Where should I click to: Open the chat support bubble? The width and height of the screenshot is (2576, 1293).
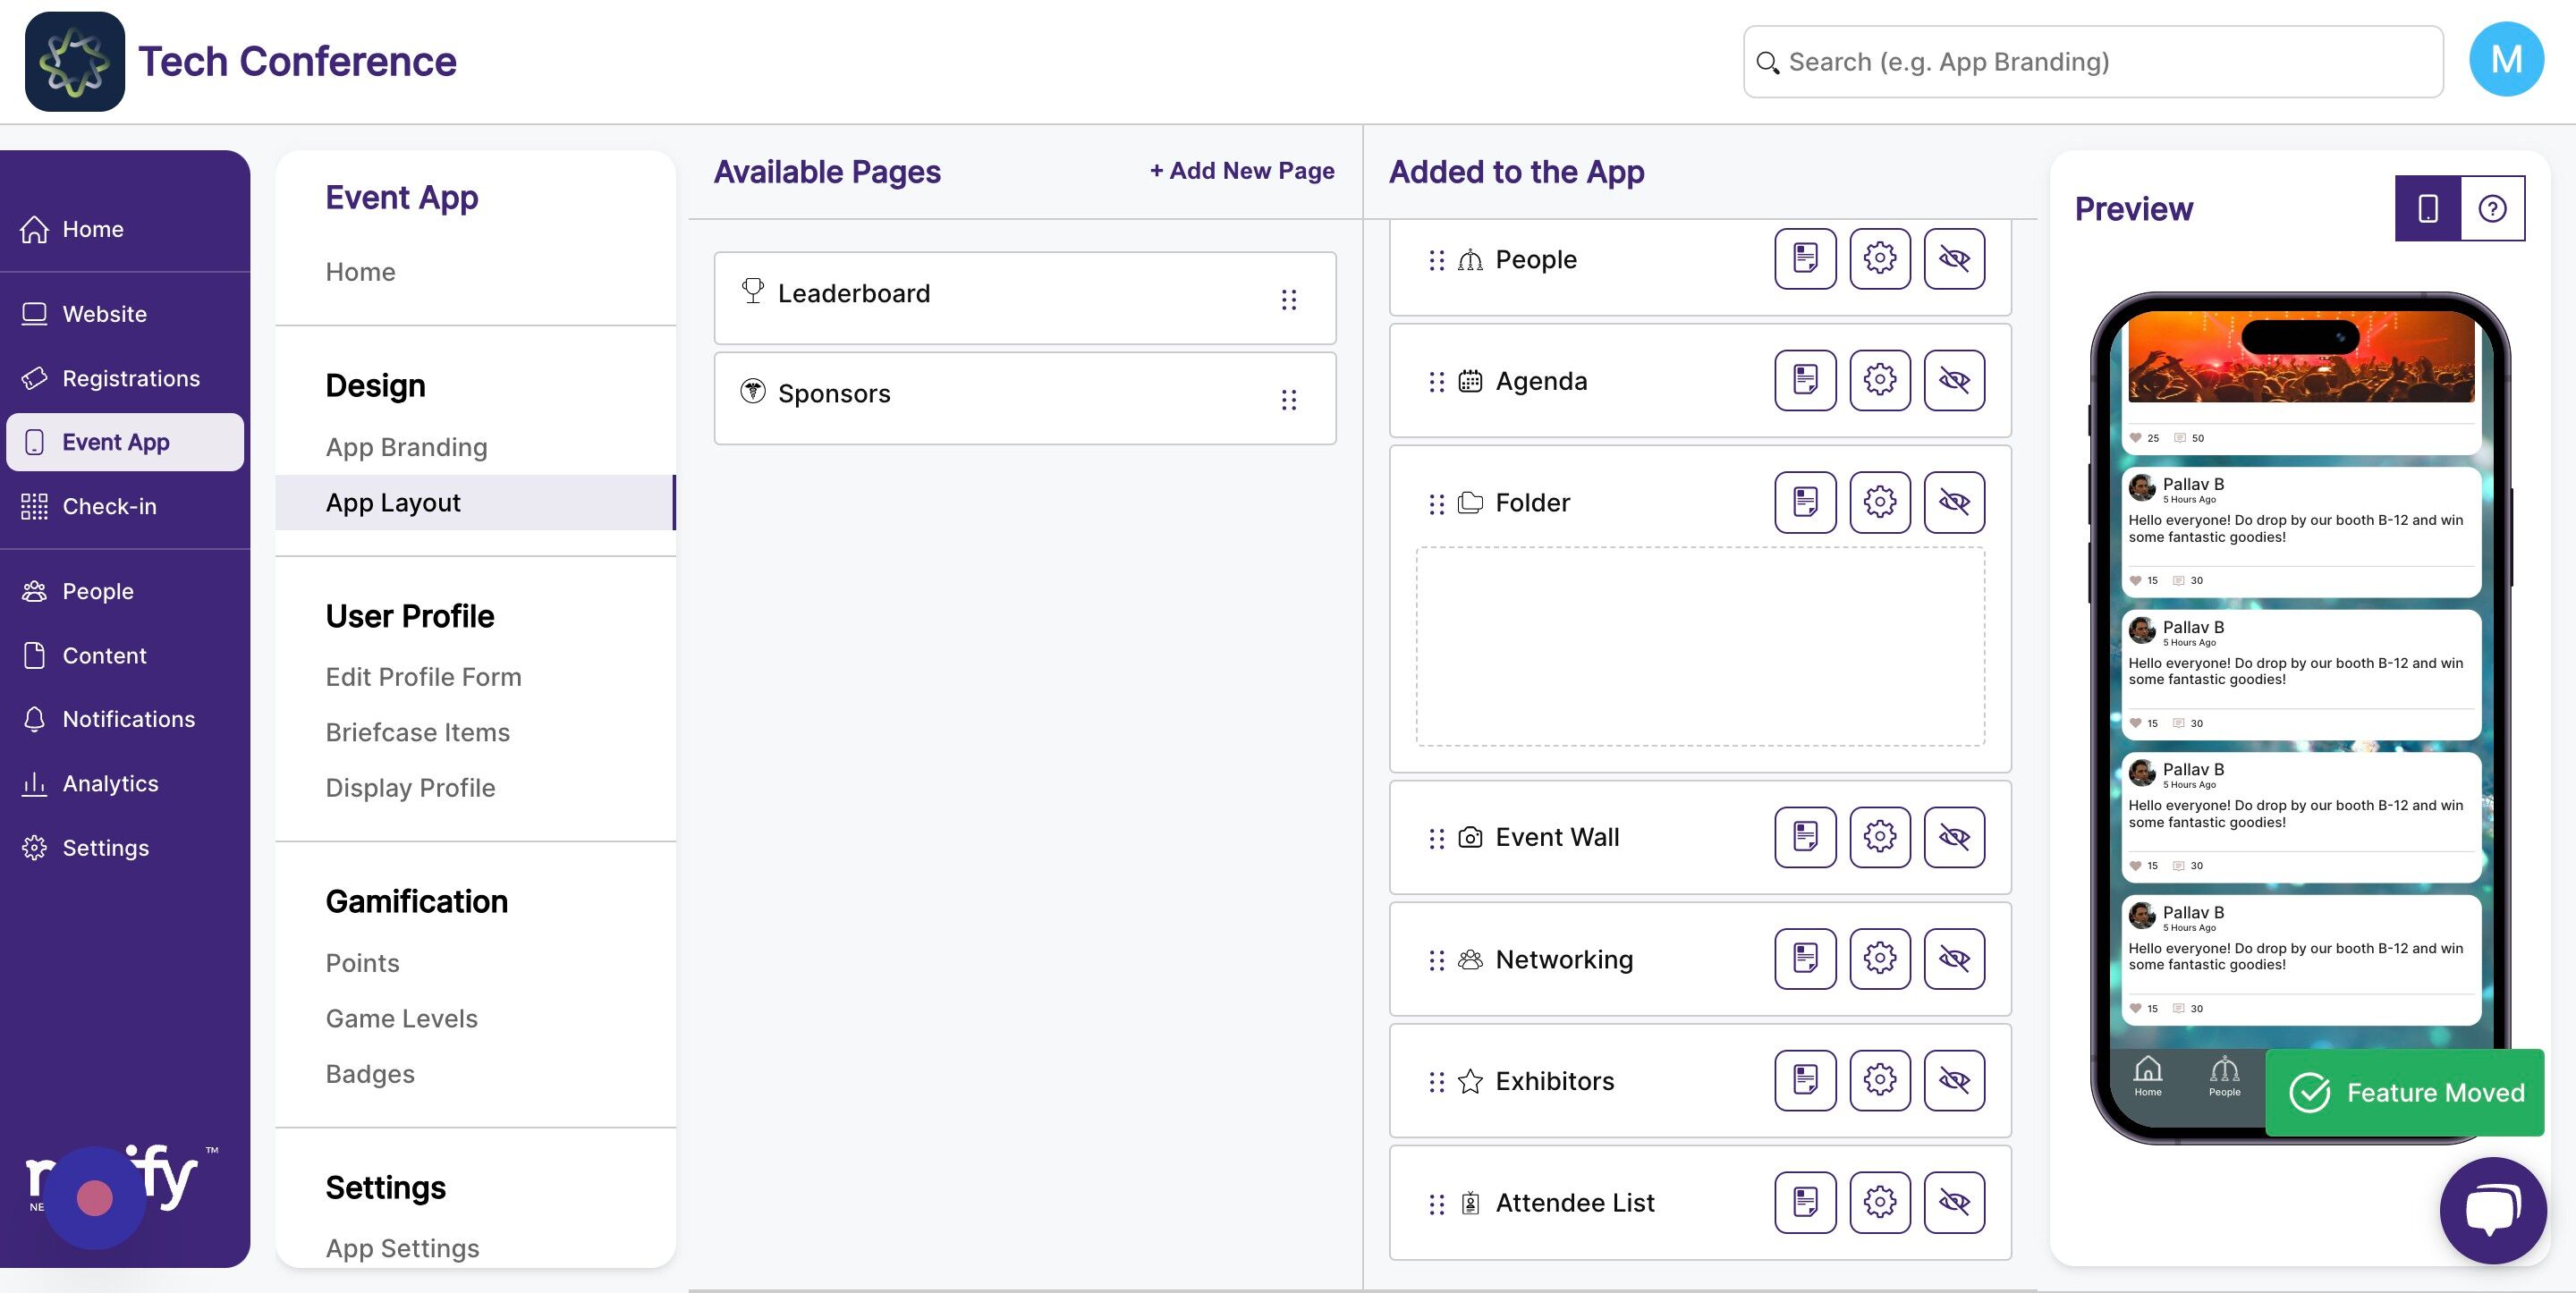point(2493,1210)
